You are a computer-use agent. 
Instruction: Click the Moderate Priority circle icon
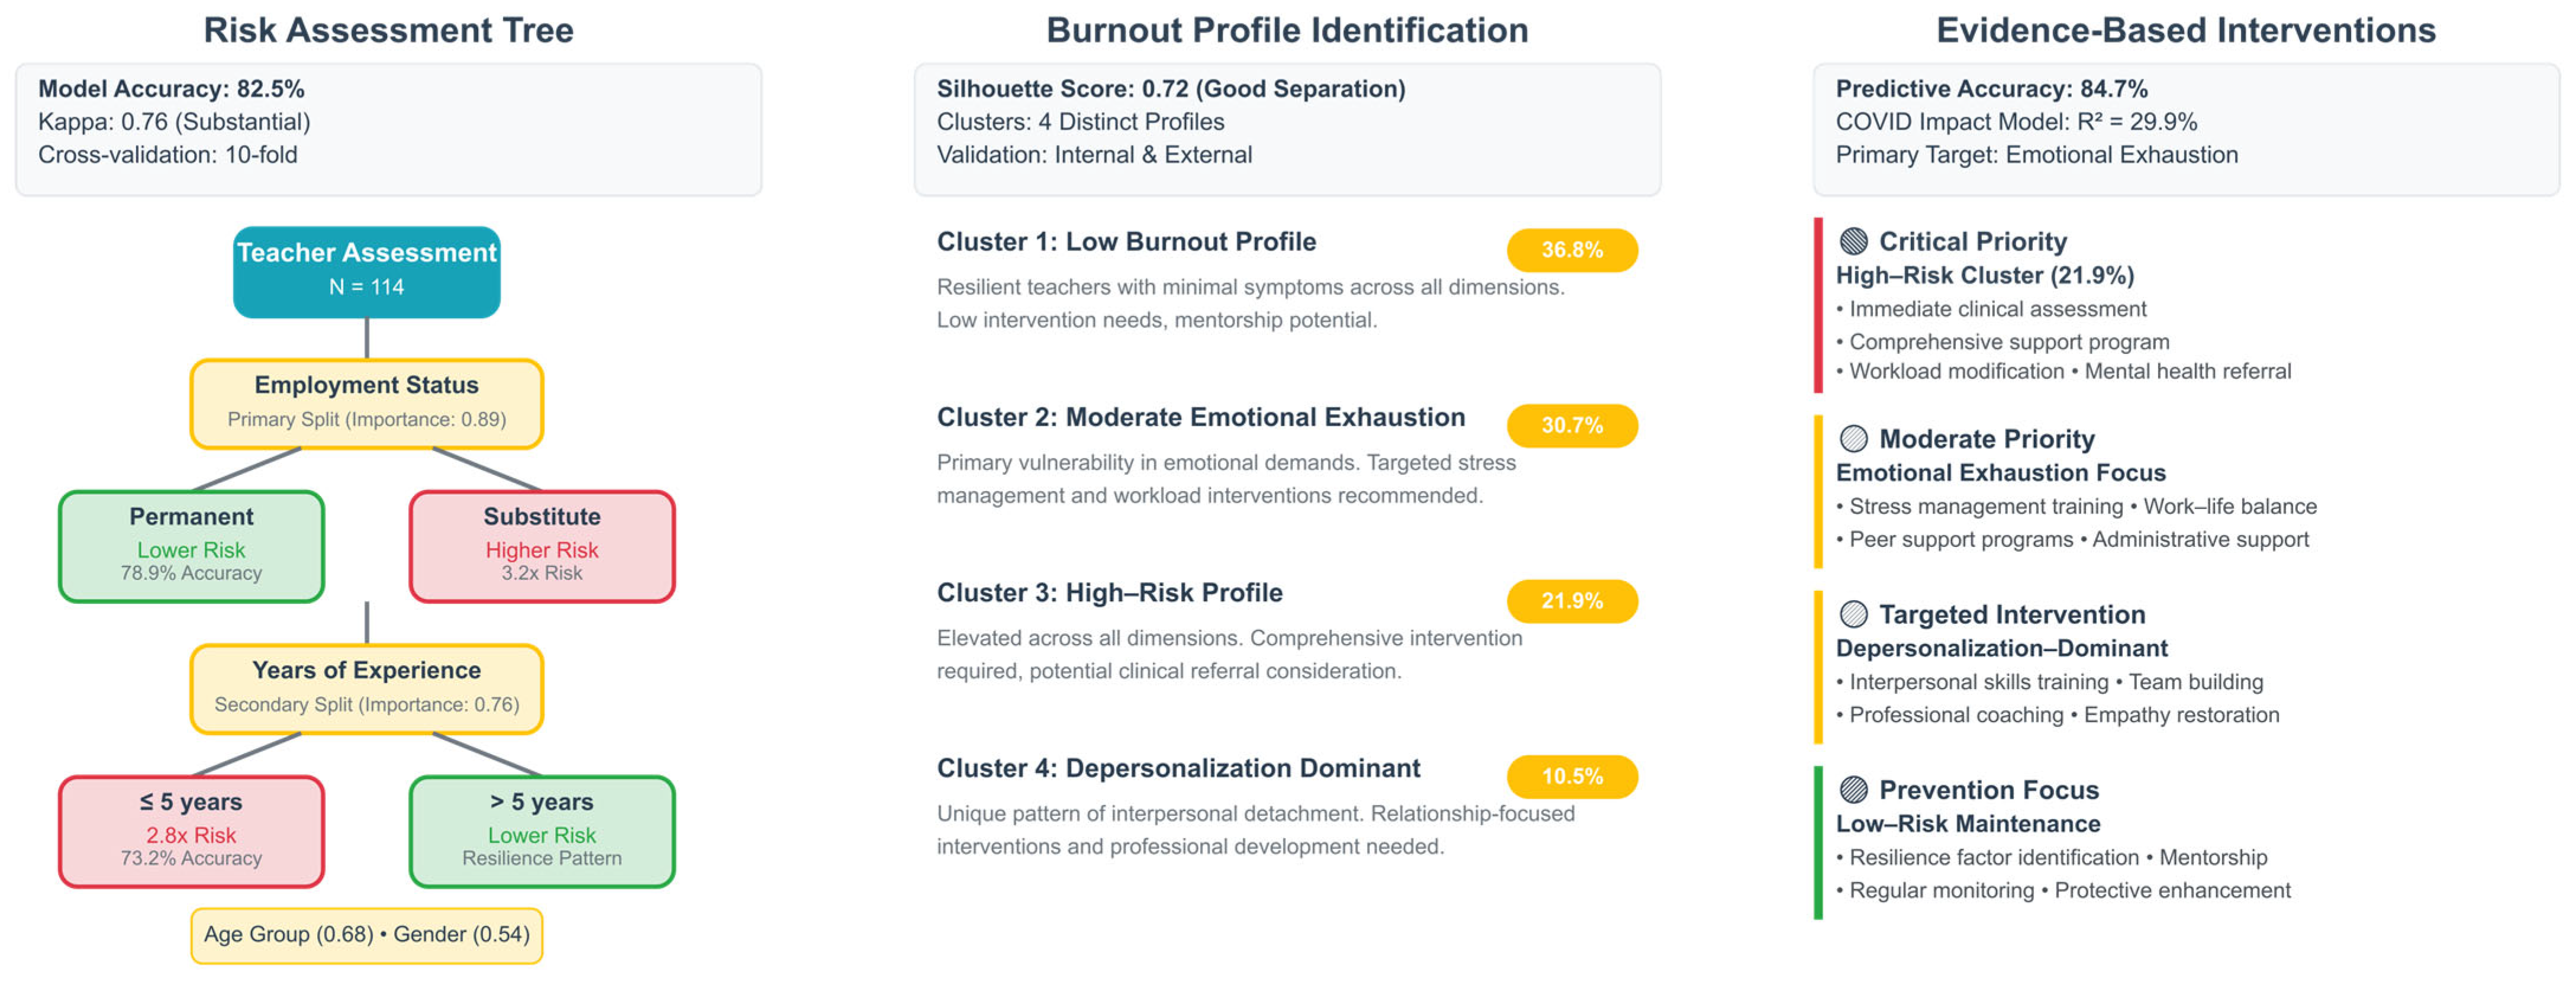[x=1853, y=438]
